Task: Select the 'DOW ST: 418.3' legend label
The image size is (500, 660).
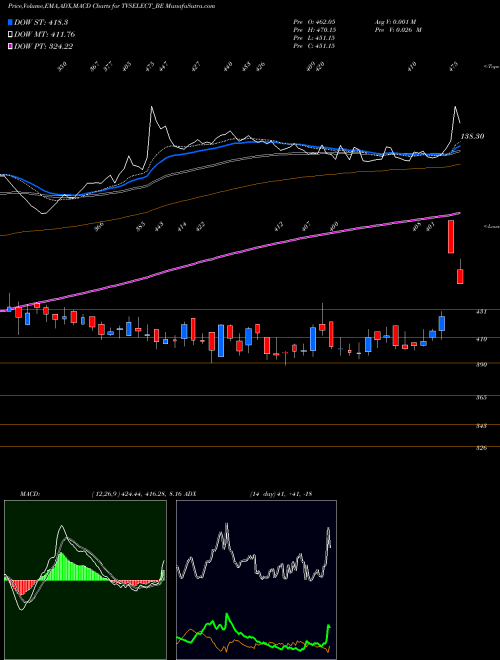Action: (x=41, y=22)
